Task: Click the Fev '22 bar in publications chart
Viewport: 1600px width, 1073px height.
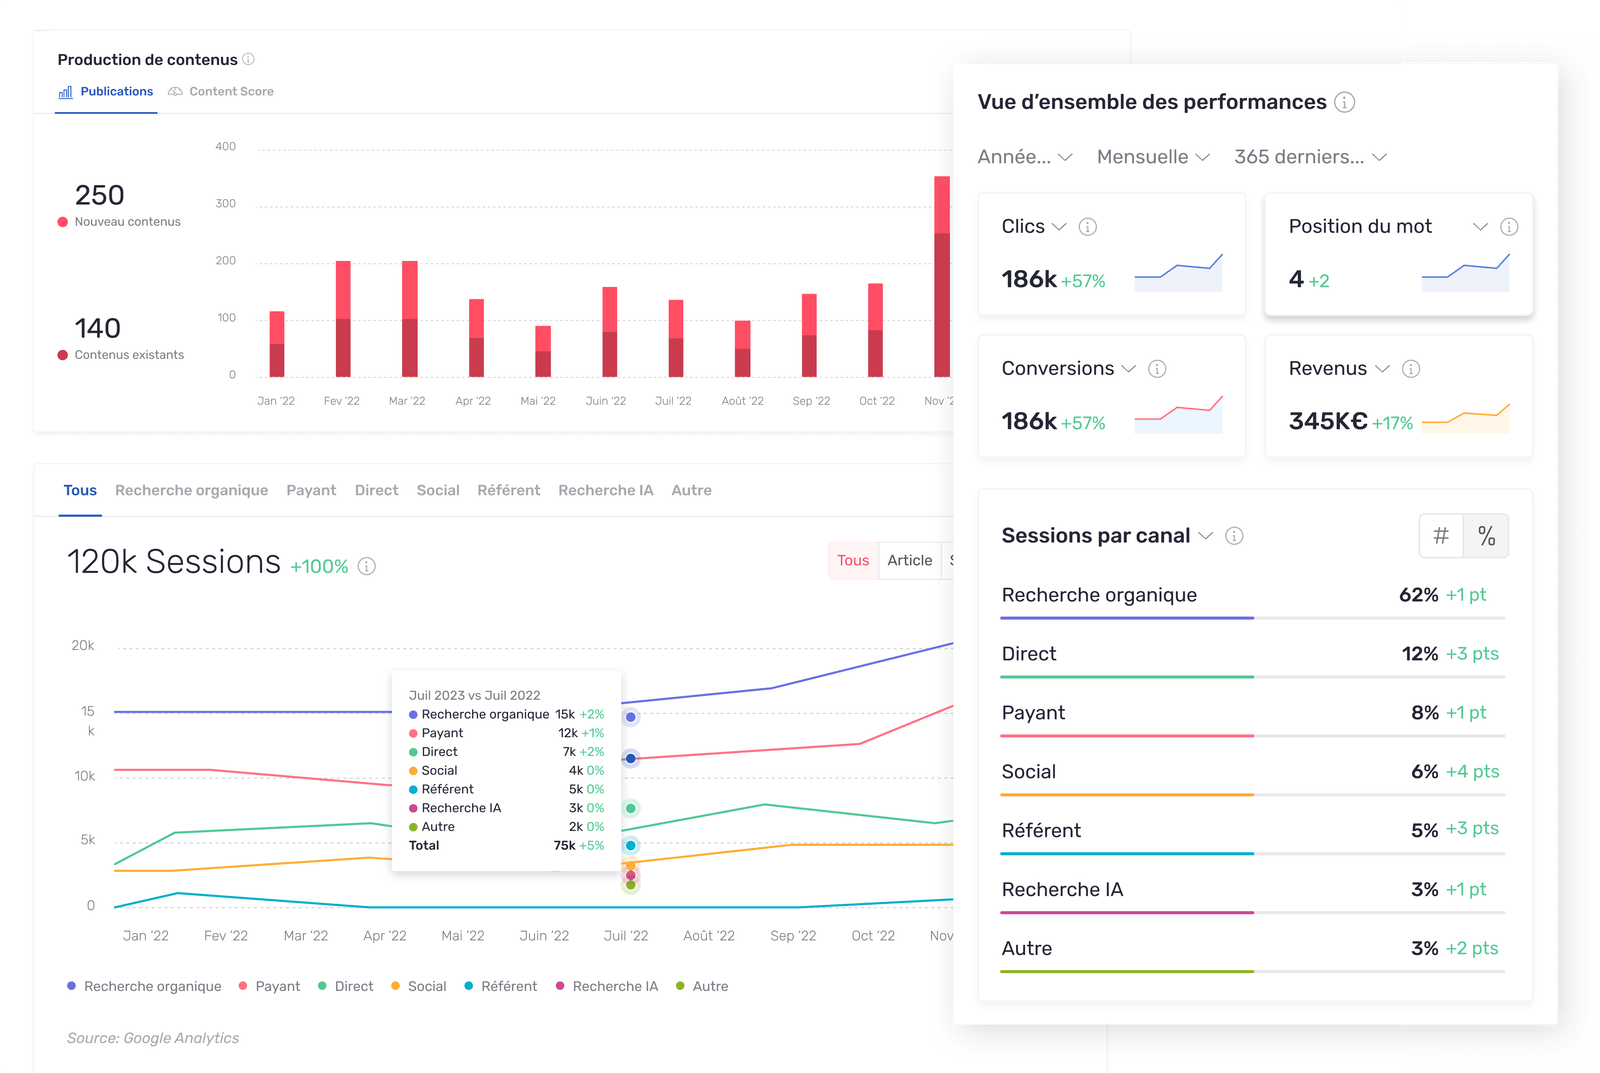Action: pyautogui.click(x=343, y=319)
